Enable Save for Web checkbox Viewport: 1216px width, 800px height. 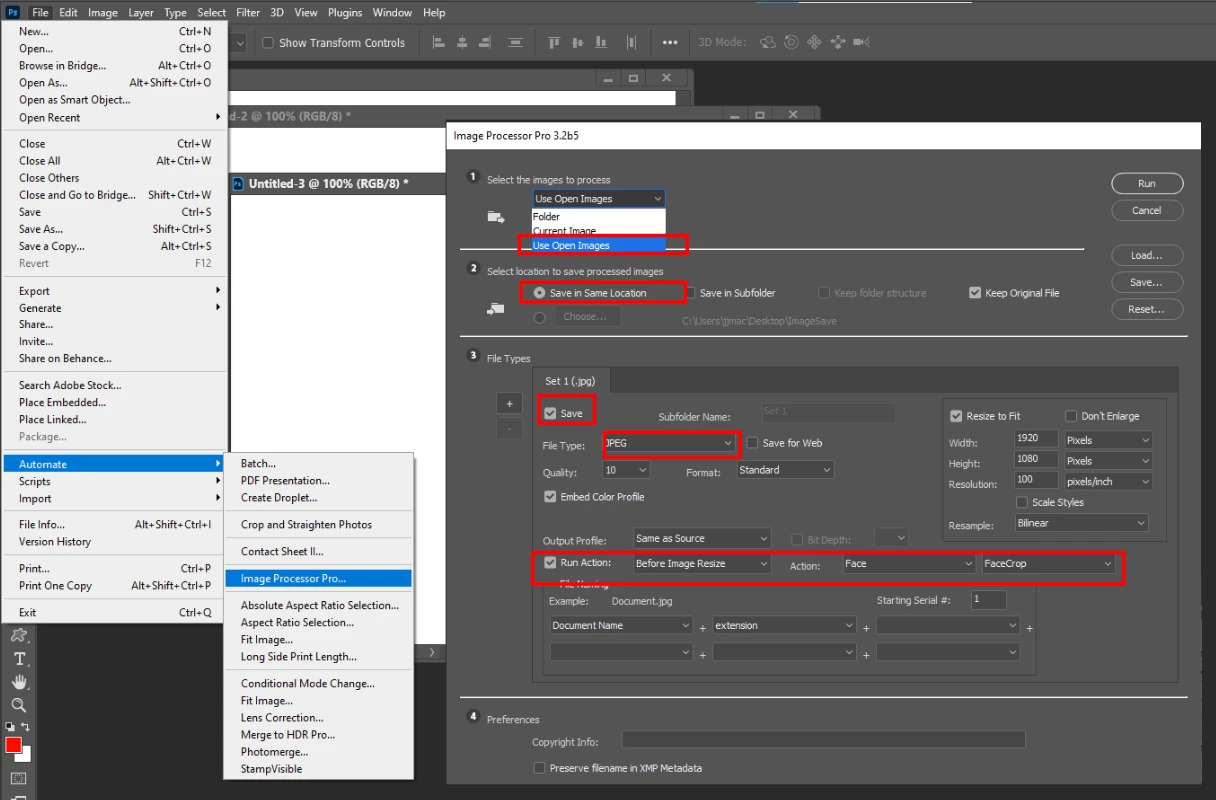[x=753, y=443]
